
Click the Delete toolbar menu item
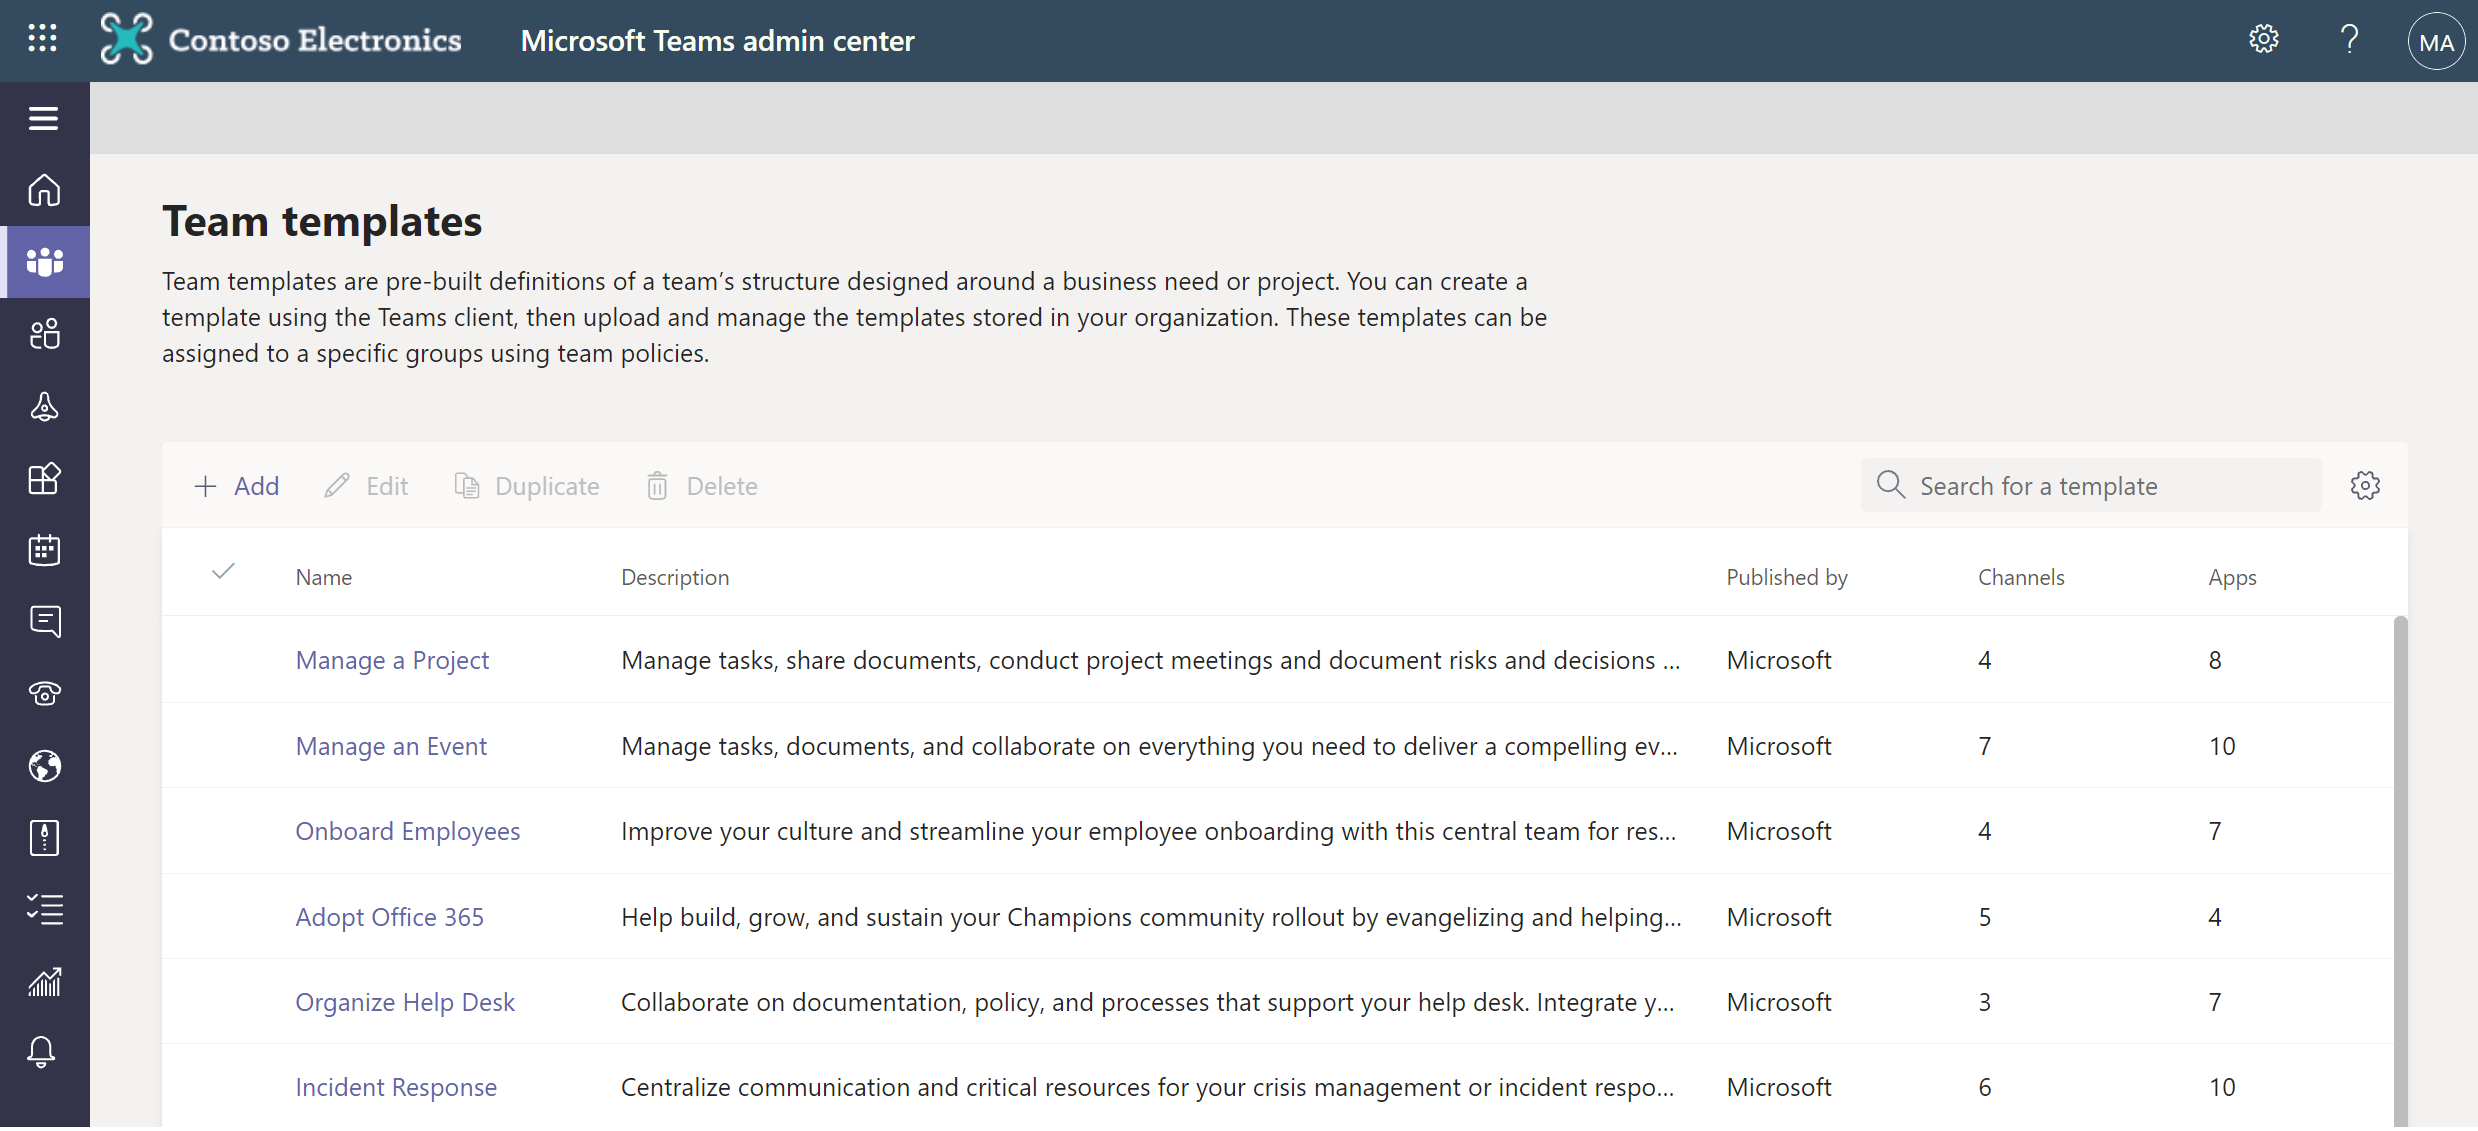click(703, 485)
